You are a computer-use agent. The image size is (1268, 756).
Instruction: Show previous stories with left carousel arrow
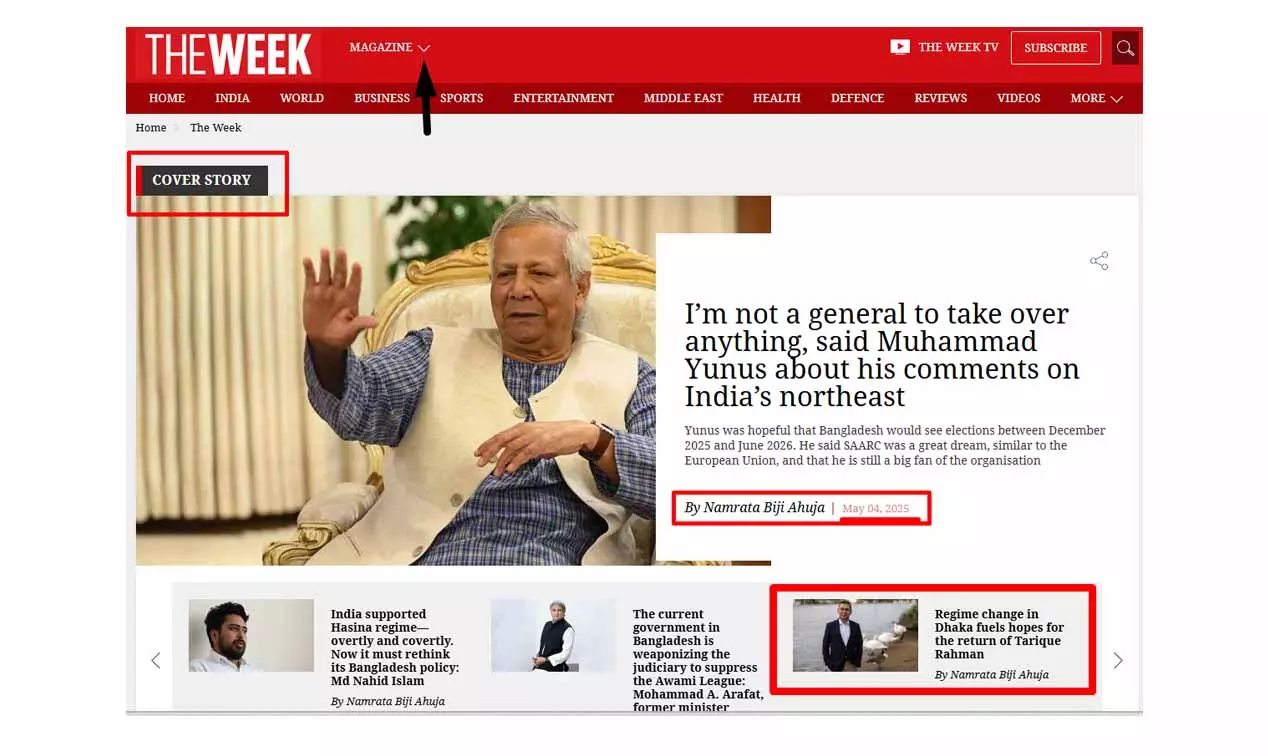pyautogui.click(x=155, y=660)
